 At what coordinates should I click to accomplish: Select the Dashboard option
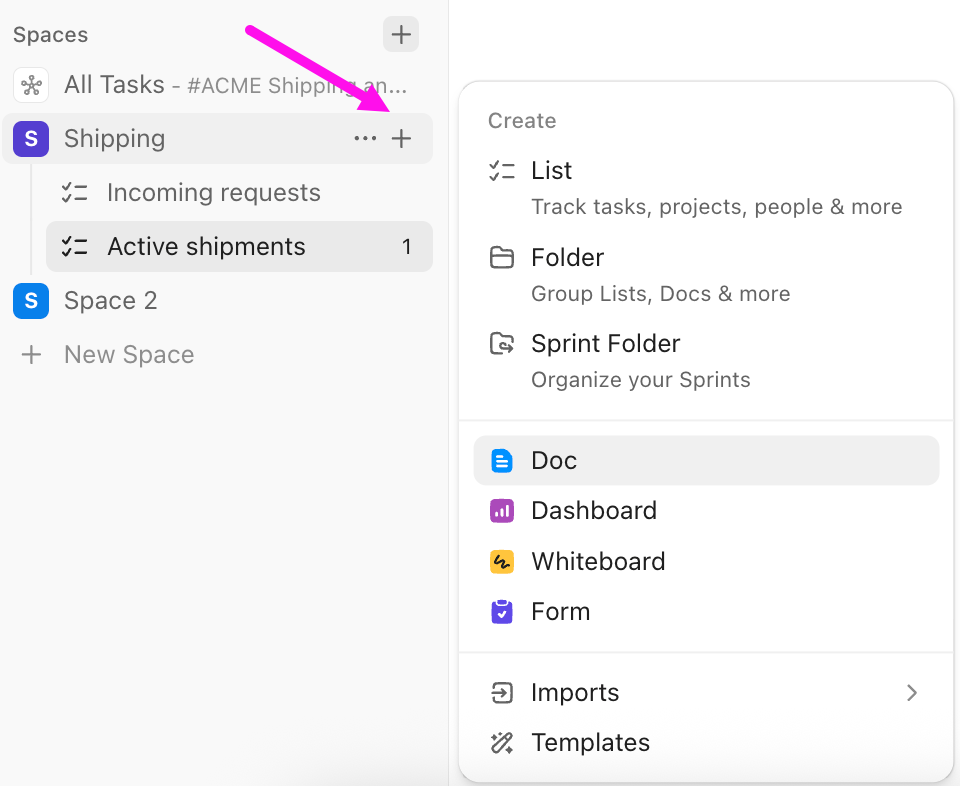593,510
